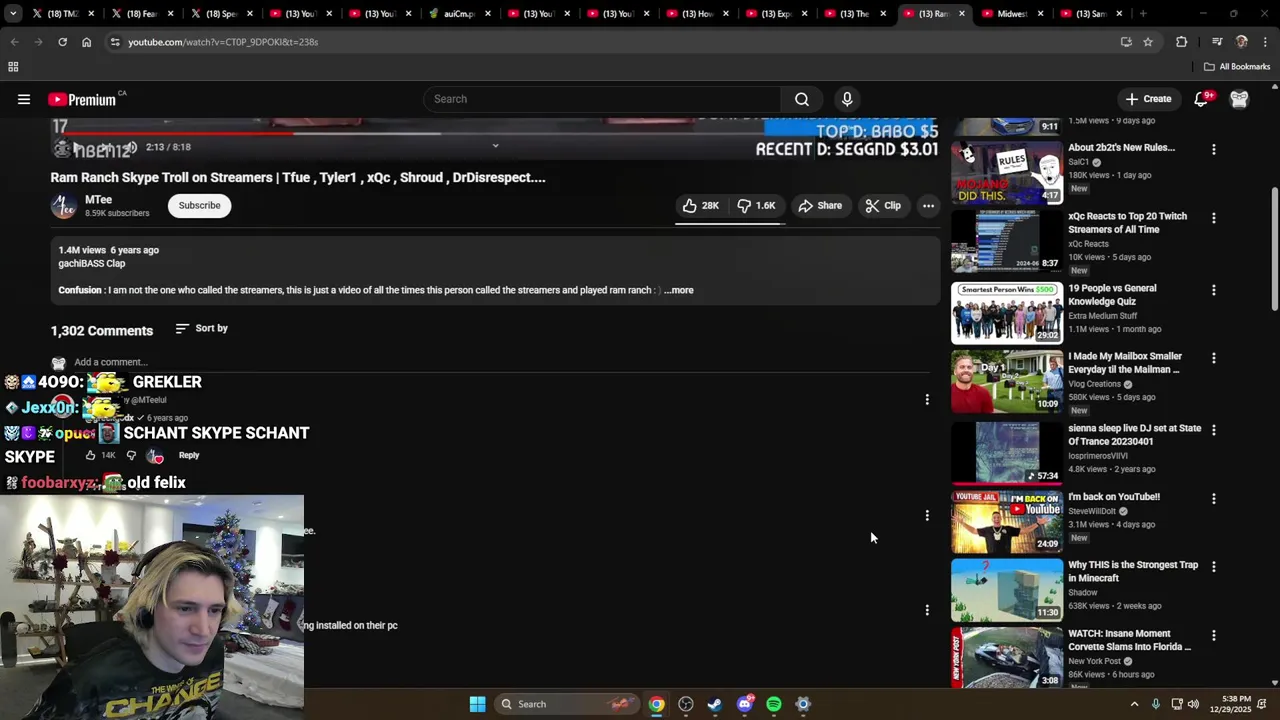This screenshot has width=1280, height=720.
Task: Open the YouTube hamburger guide menu
Action: click(24, 99)
